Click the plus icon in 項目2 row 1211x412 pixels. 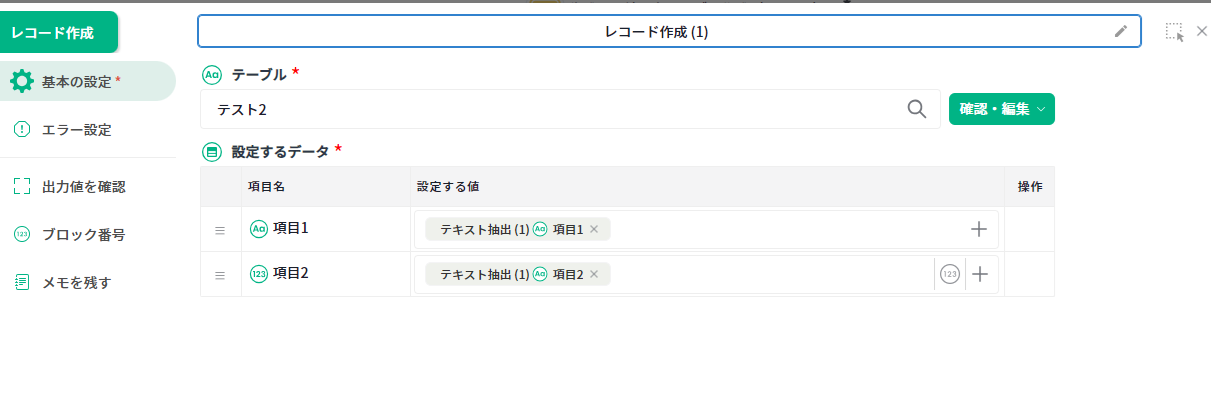tap(980, 274)
